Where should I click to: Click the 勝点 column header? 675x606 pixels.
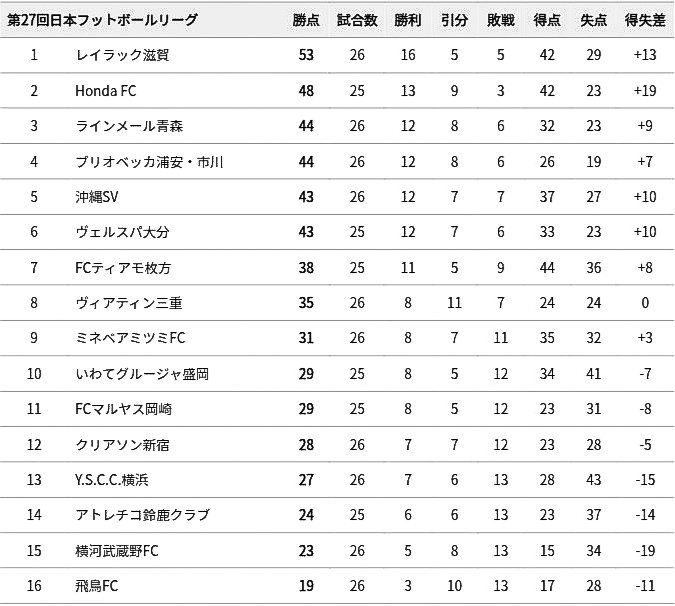pos(306,20)
